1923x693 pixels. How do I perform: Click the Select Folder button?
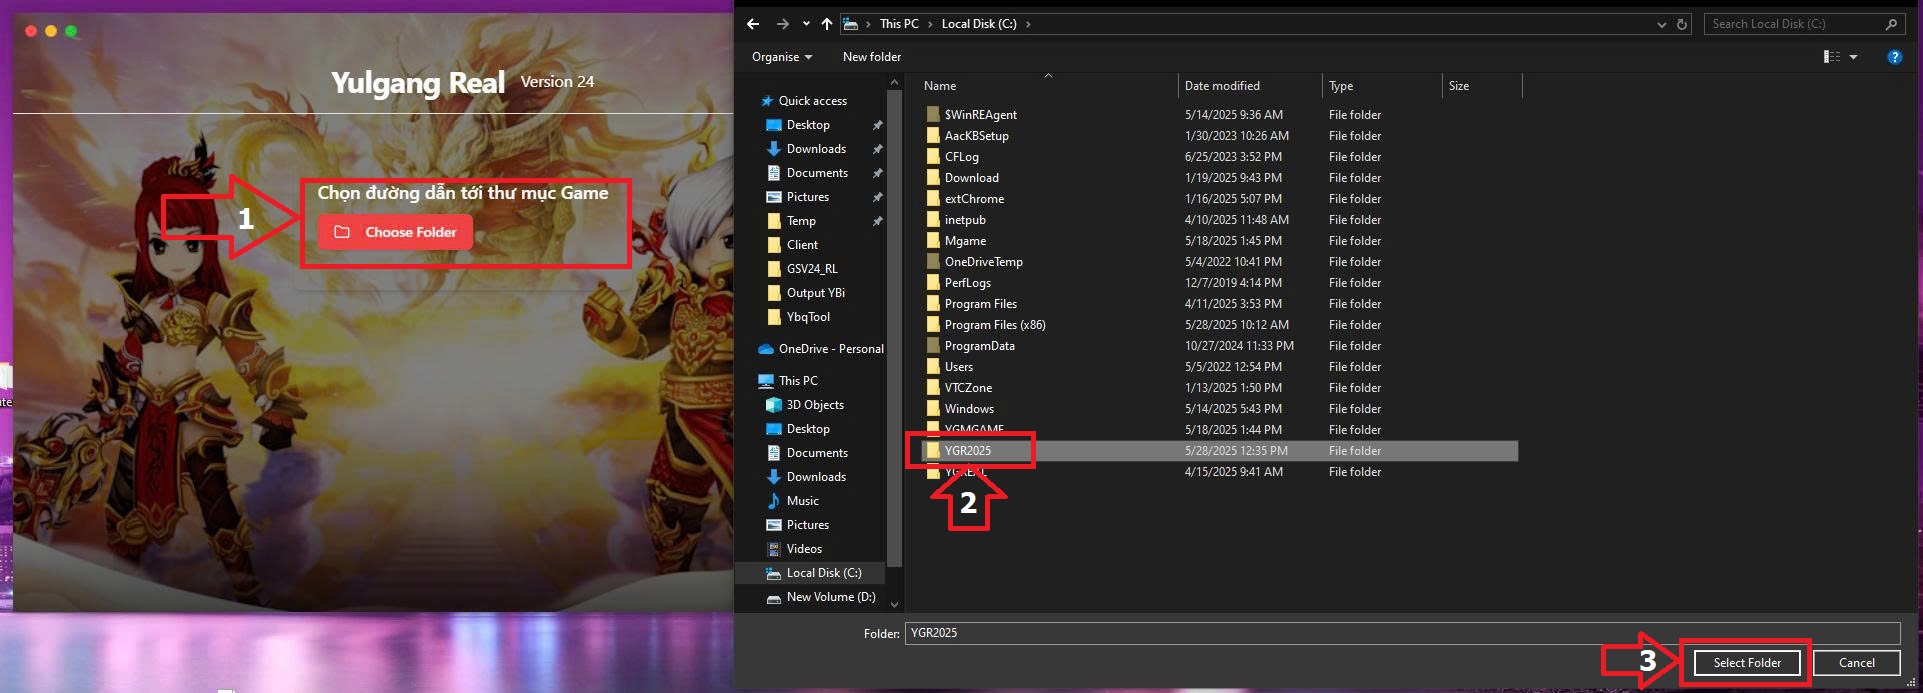[1747, 662]
